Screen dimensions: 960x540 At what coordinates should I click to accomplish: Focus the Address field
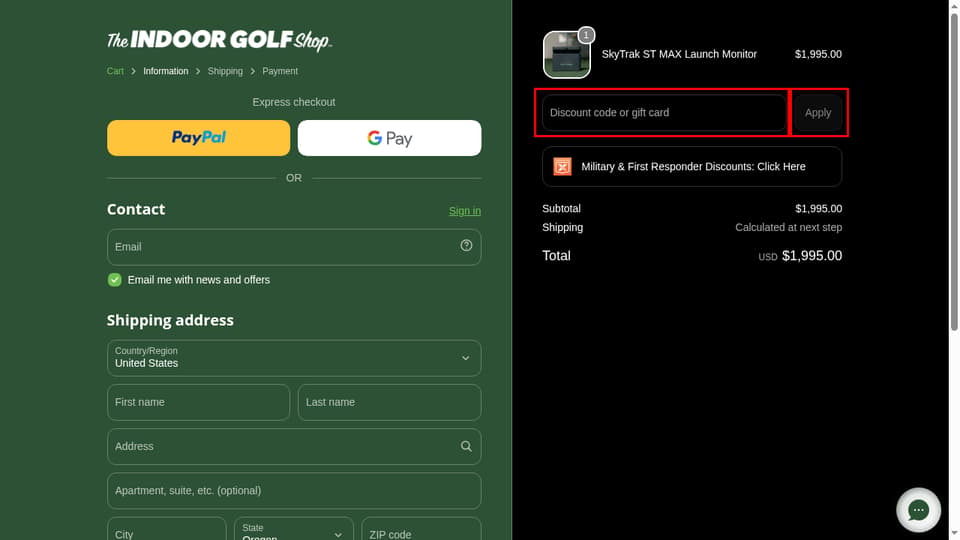click(x=294, y=446)
